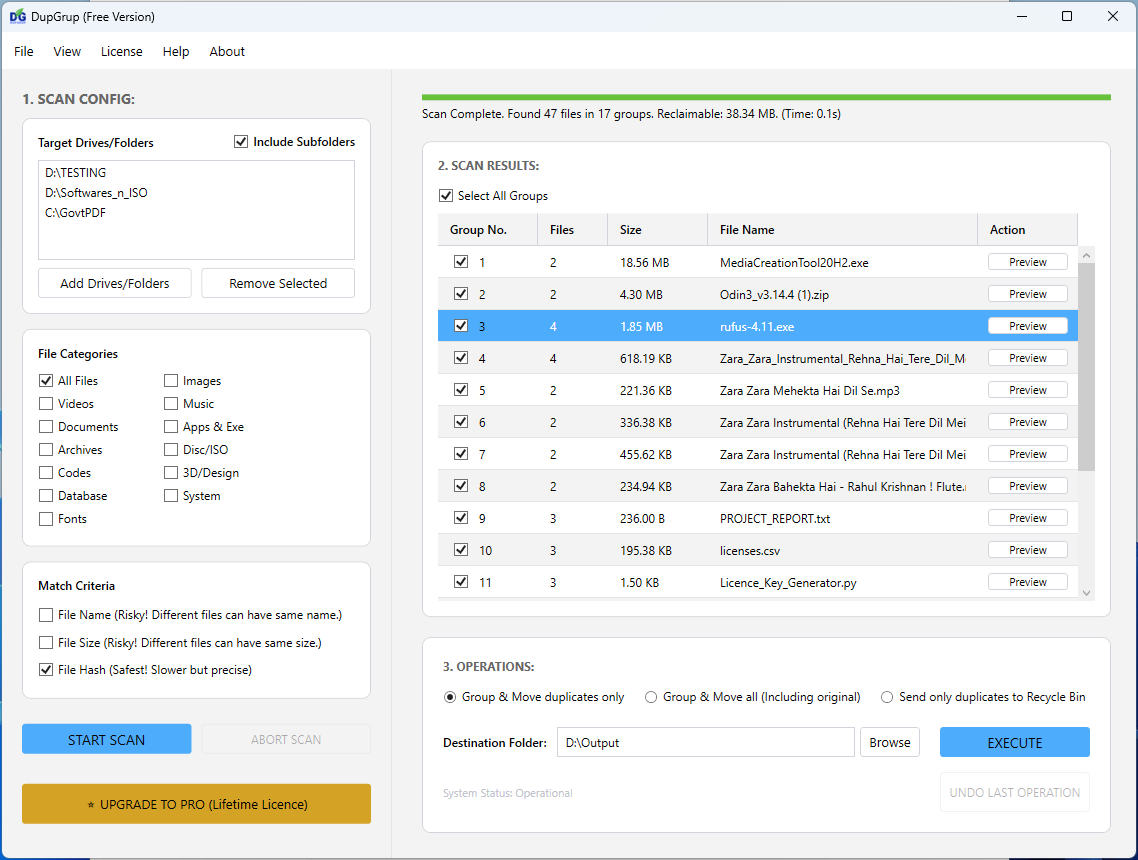Uncheck duplicate group number 4
Screen dimensions: 1138x860
tap(461, 357)
